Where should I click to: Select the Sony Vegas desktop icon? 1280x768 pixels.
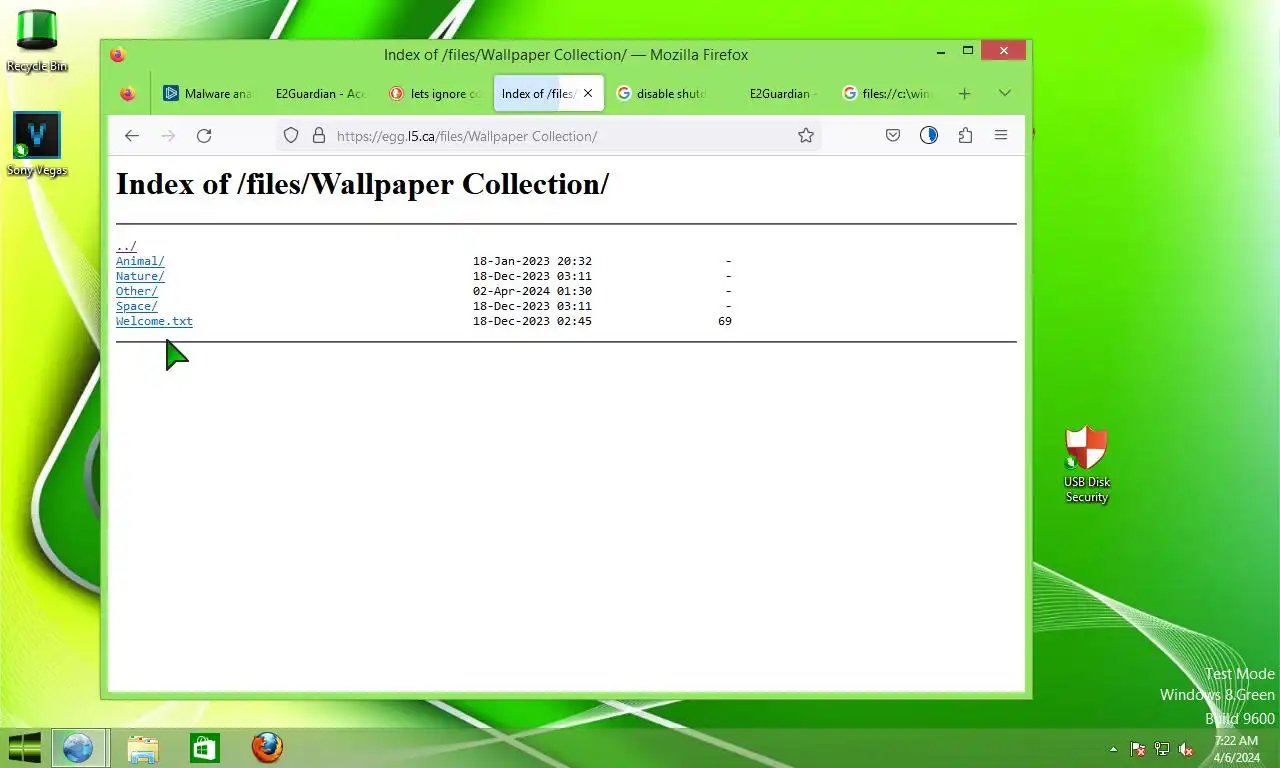tap(37, 144)
